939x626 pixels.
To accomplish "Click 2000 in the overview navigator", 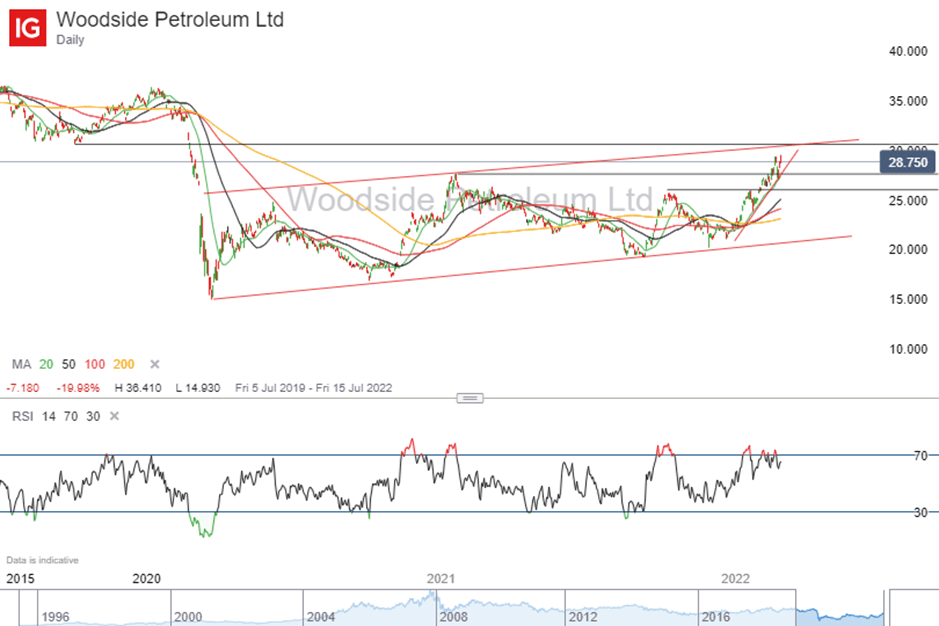I will (188, 616).
